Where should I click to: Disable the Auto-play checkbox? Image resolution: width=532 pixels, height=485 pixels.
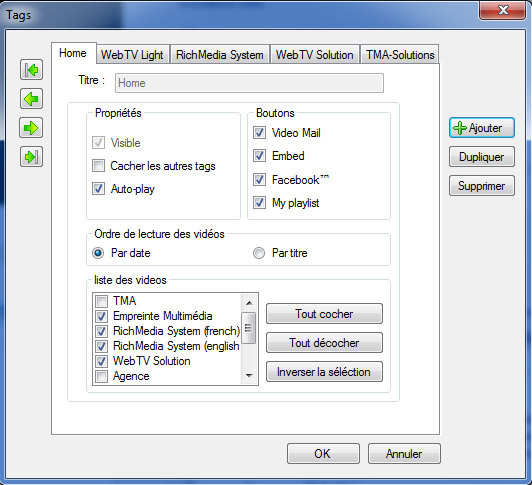coord(98,189)
